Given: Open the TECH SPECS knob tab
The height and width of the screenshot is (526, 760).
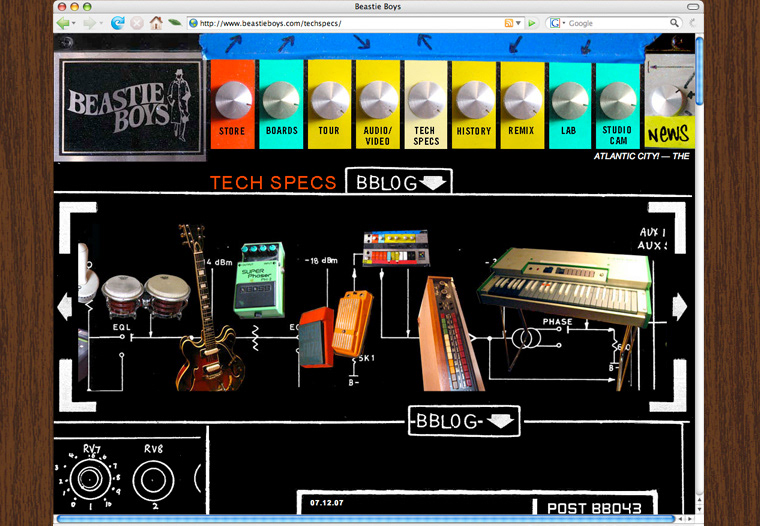Looking at the screenshot, I should [x=426, y=104].
